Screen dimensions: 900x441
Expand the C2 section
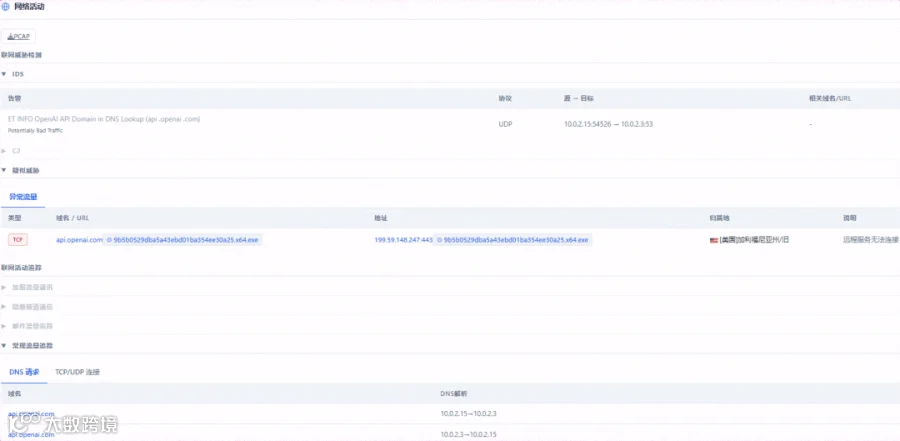click(x=4, y=151)
